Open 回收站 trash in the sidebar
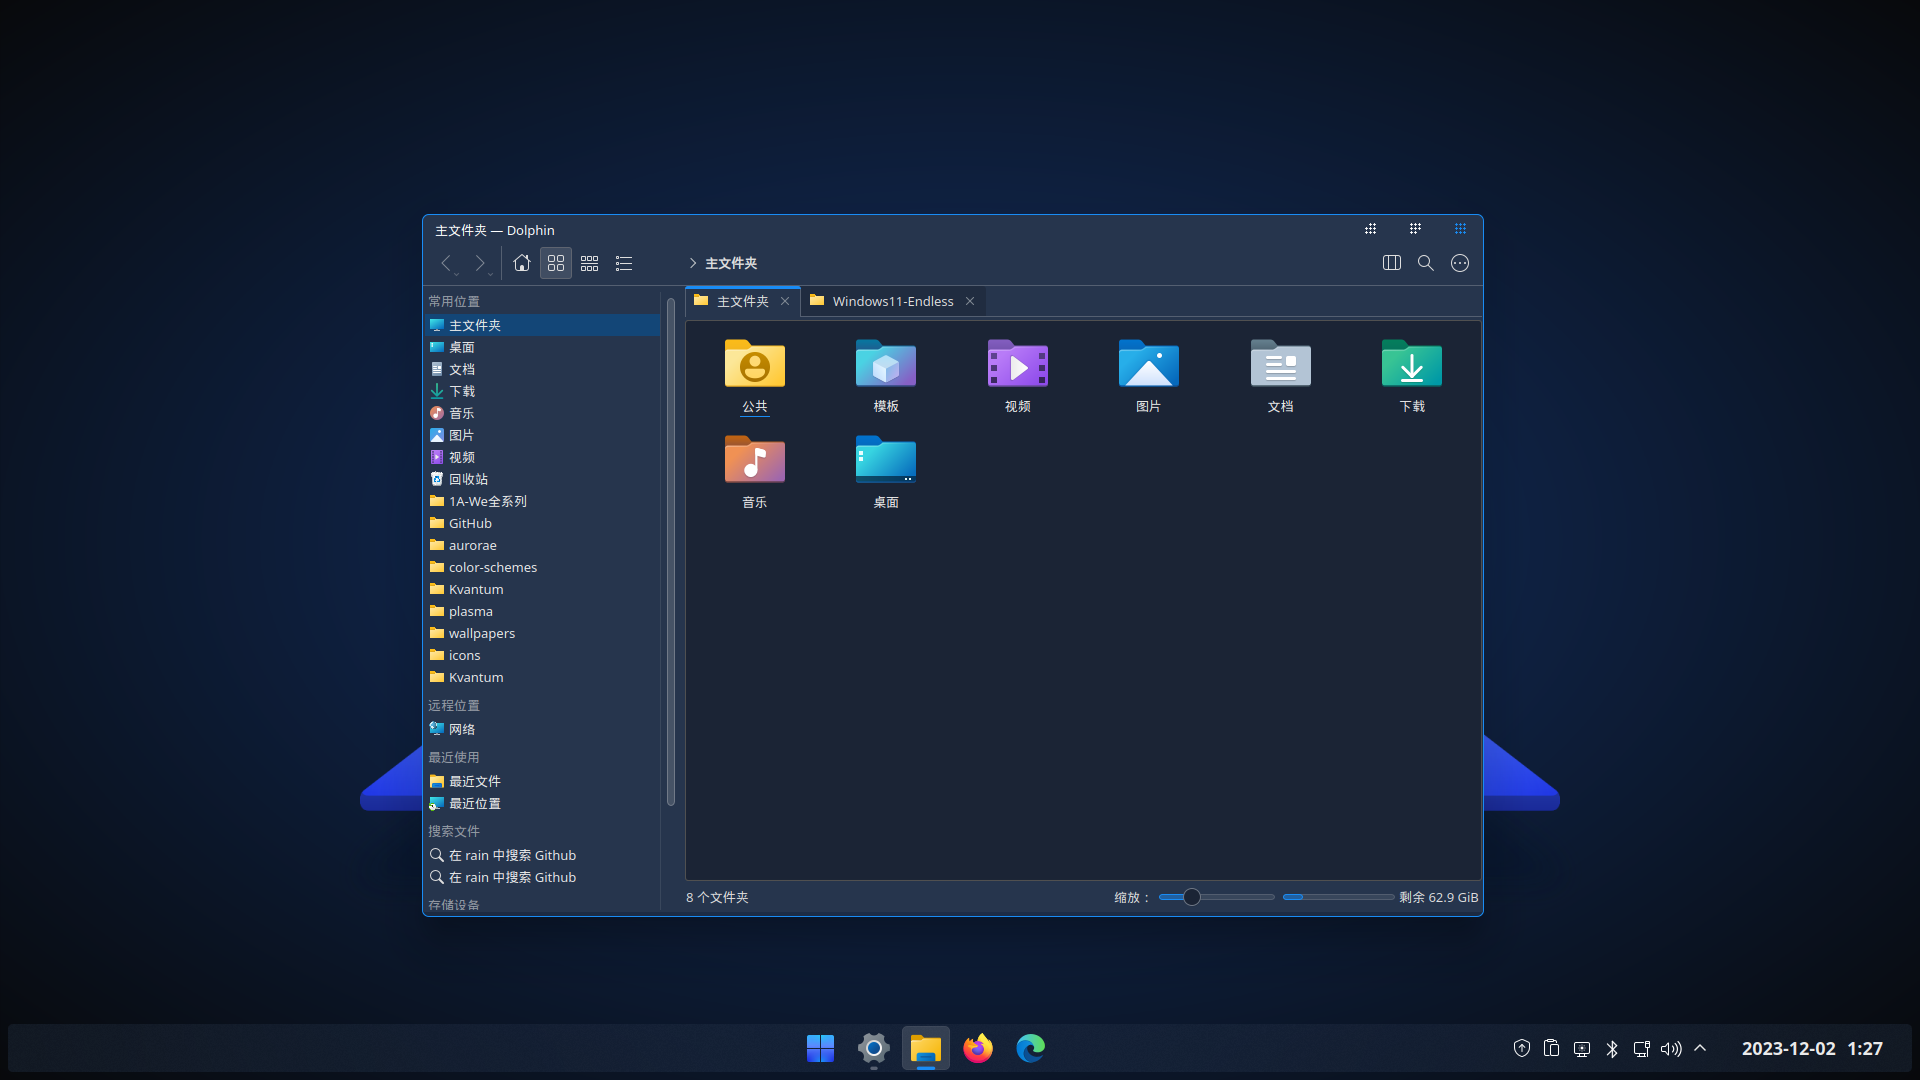Screen dimensions: 1920x1080 [x=543, y=479]
